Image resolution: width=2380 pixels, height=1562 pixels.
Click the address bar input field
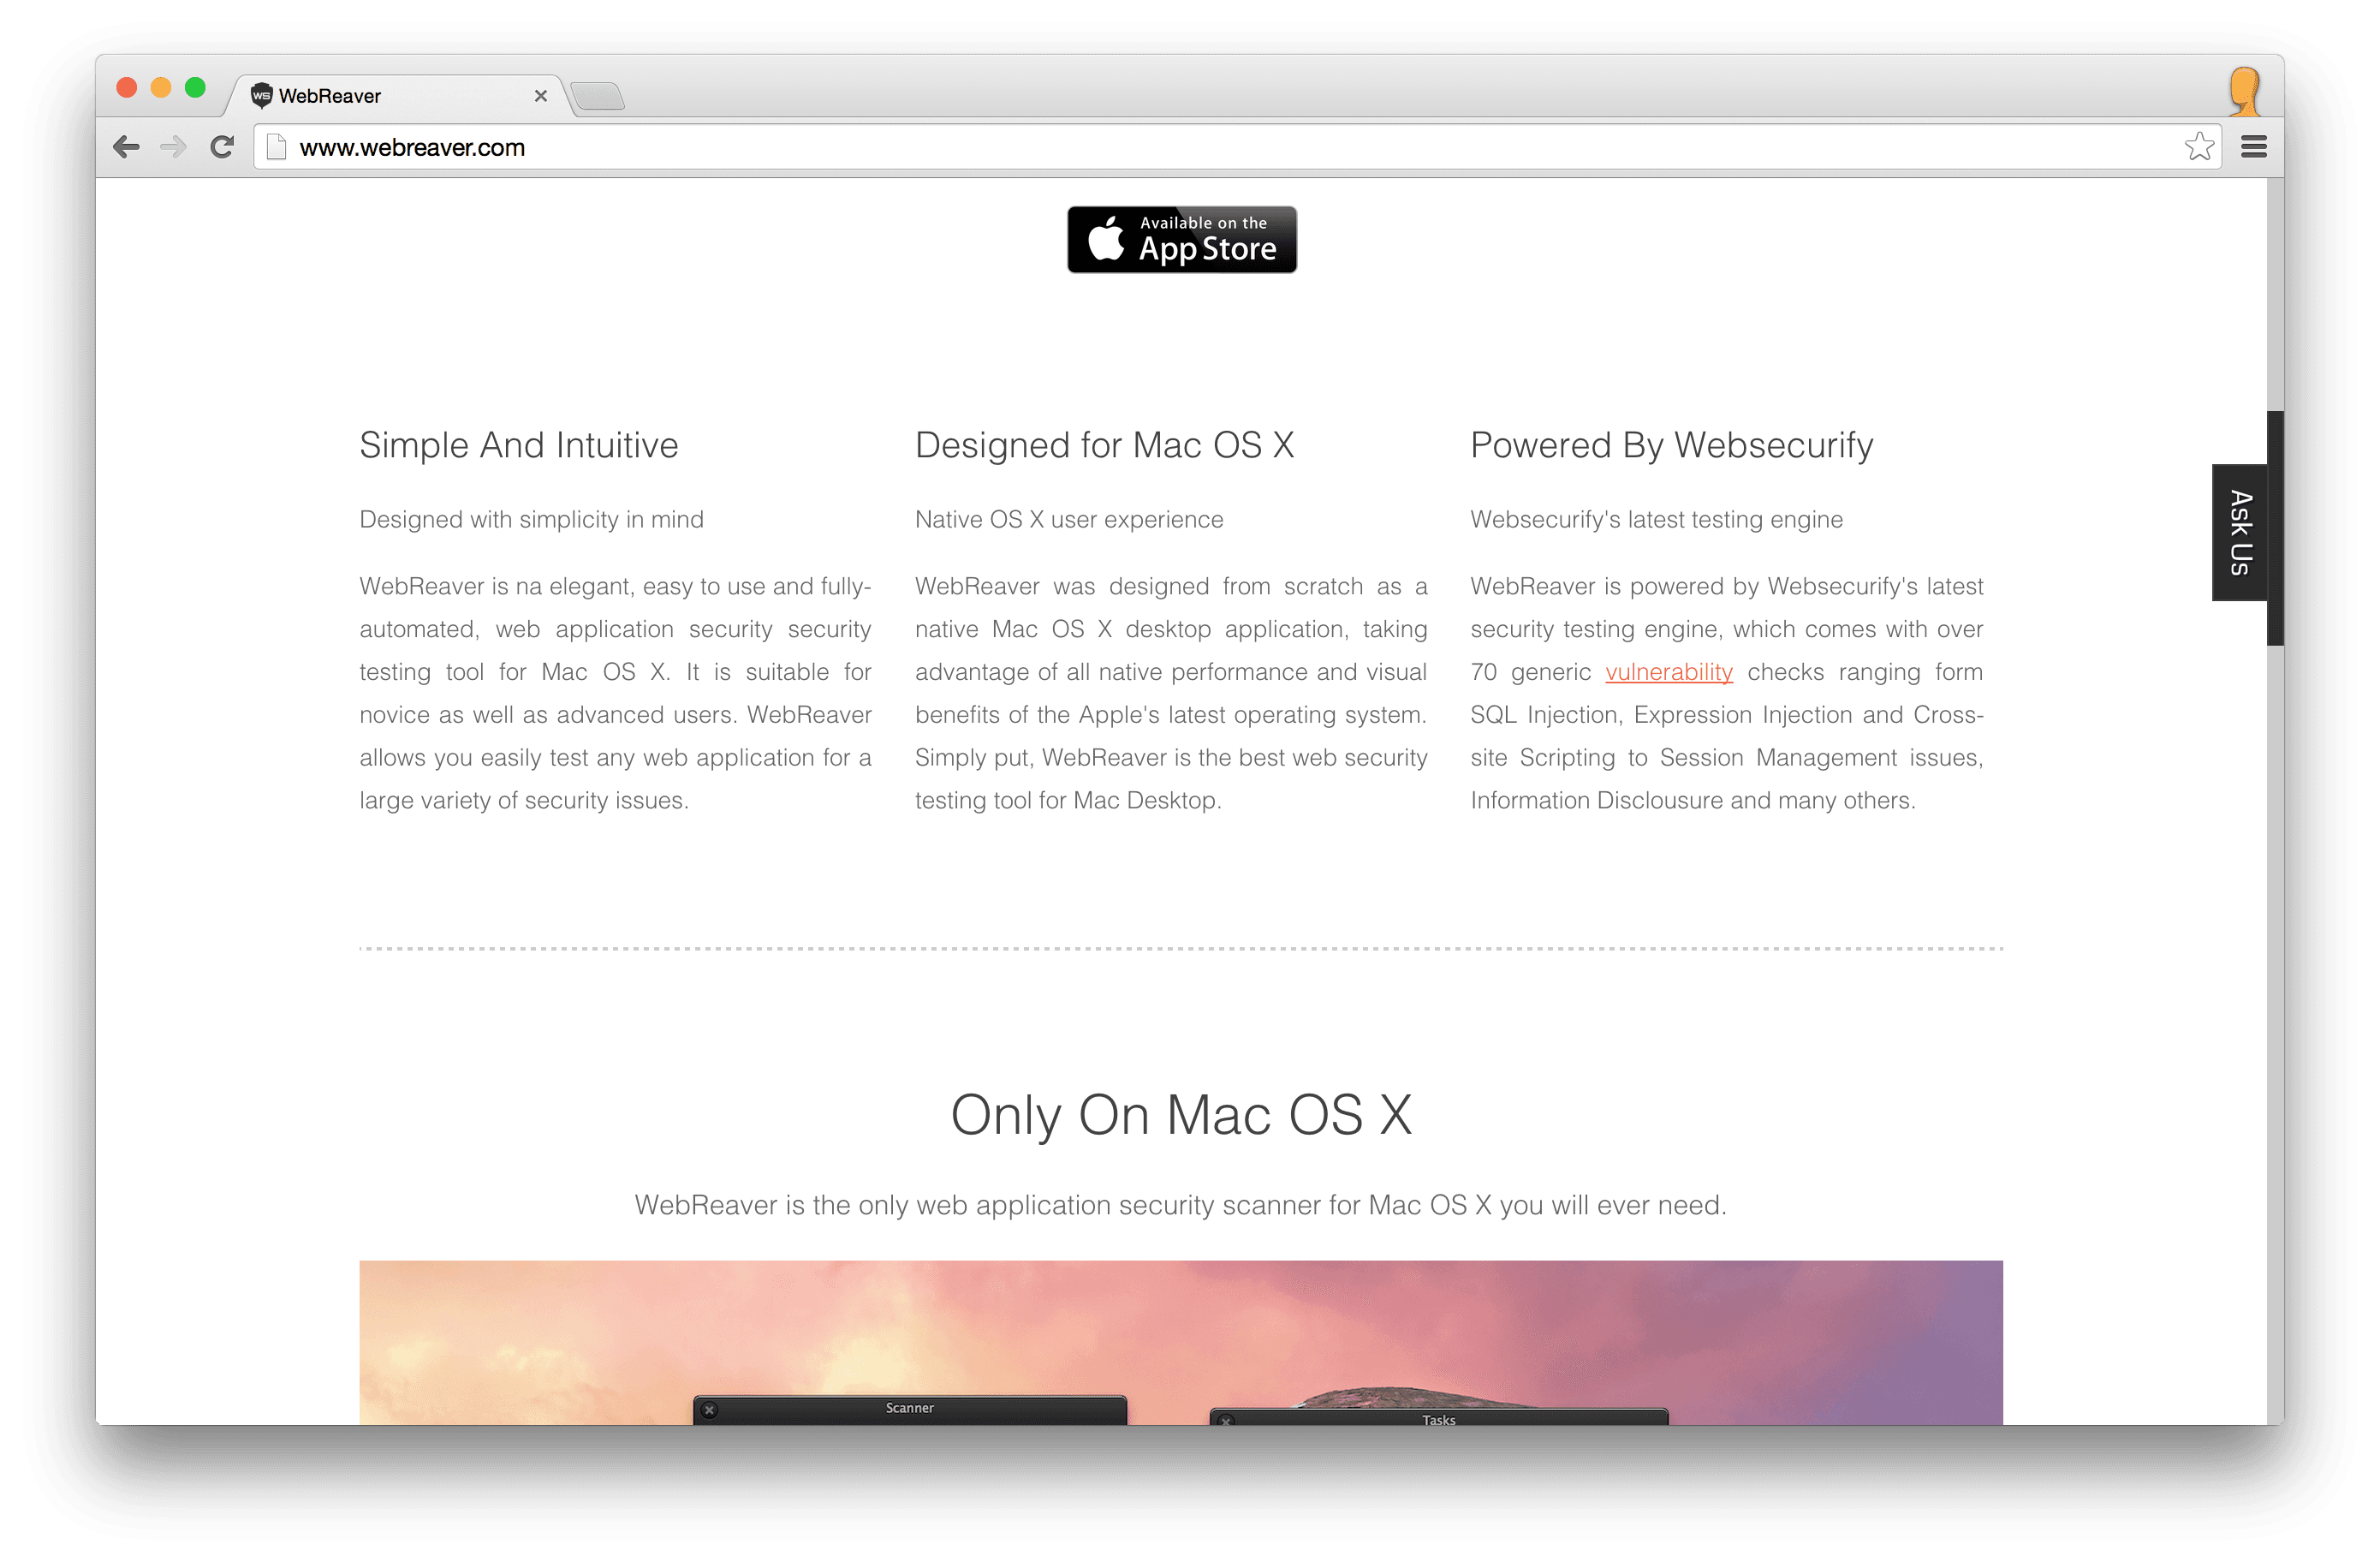(x=1188, y=146)
